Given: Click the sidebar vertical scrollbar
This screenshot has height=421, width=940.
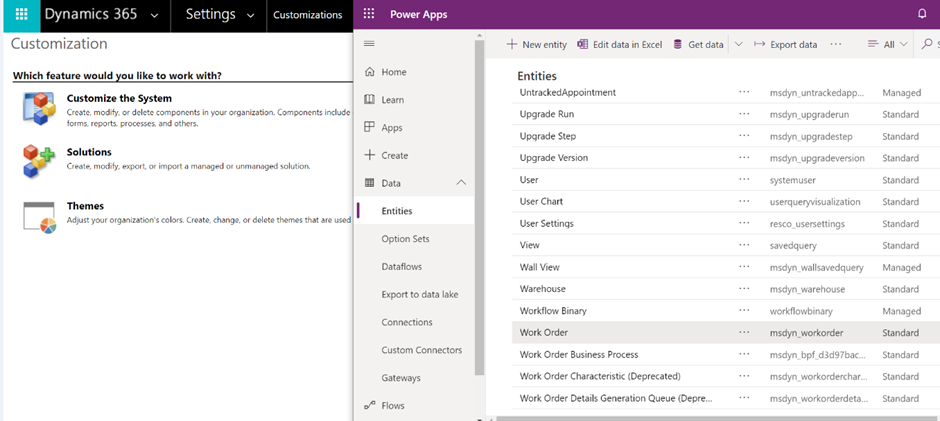Looking at the screenshot, I should click(x=479, y=210).
